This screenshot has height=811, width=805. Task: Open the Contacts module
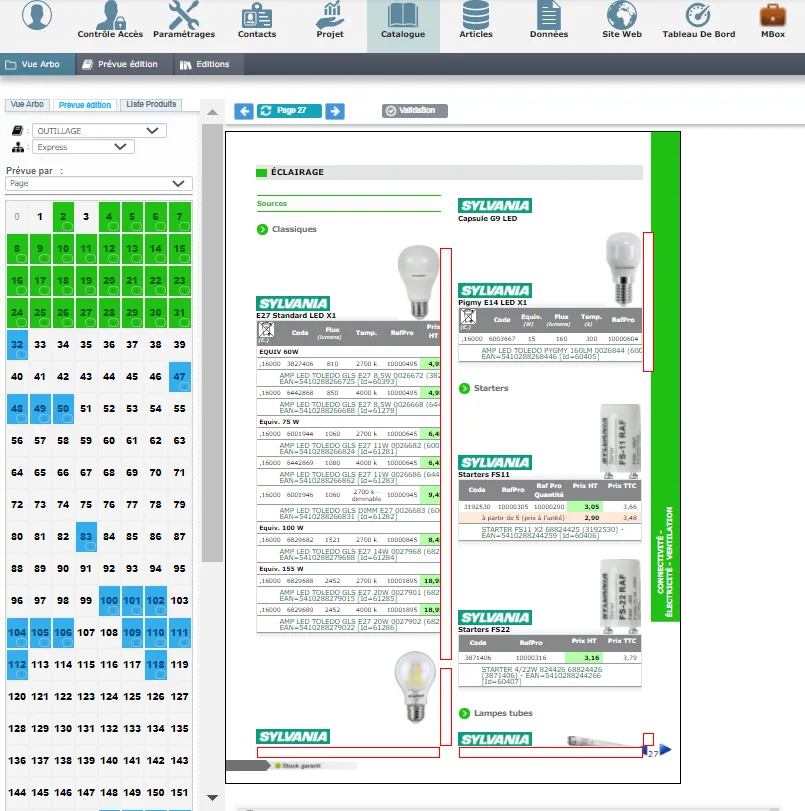click(x=257, y=20)
